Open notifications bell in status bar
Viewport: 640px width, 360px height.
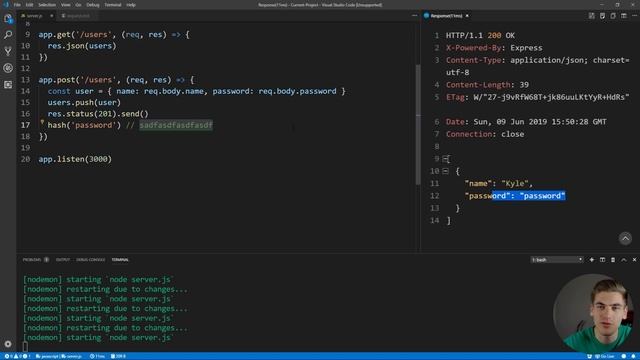pos(634,356)
